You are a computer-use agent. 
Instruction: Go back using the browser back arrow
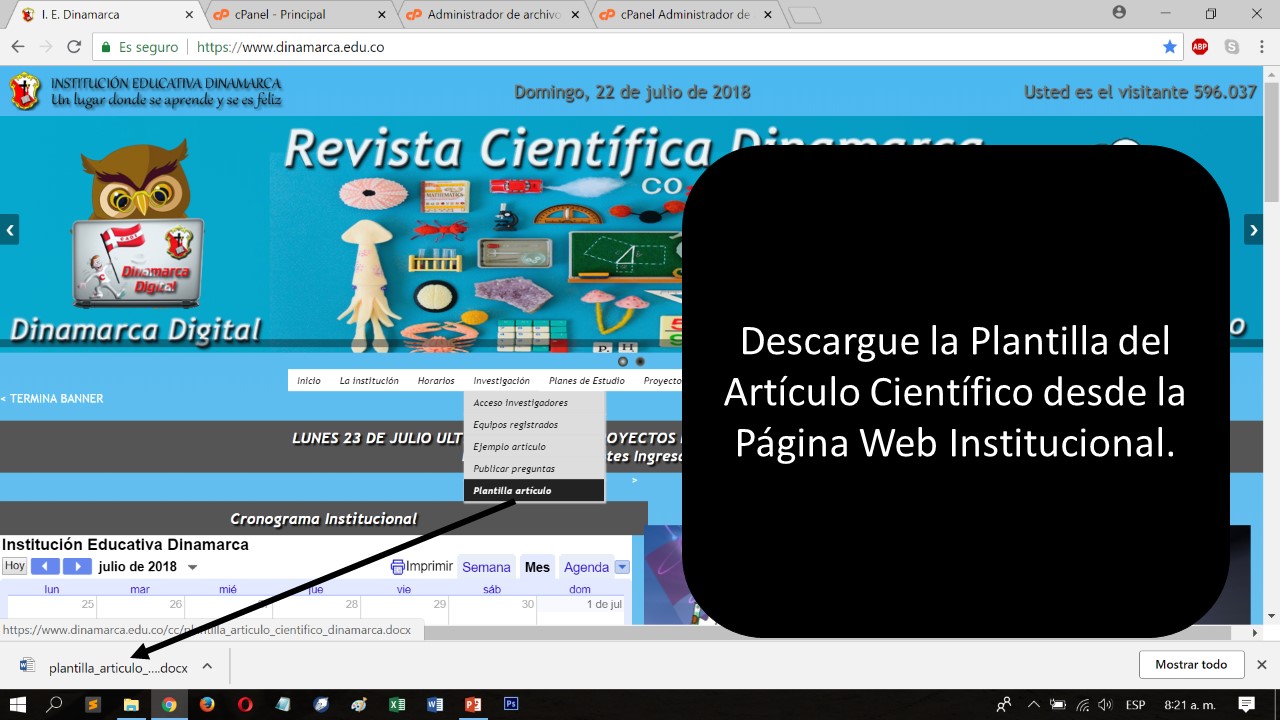17,47
